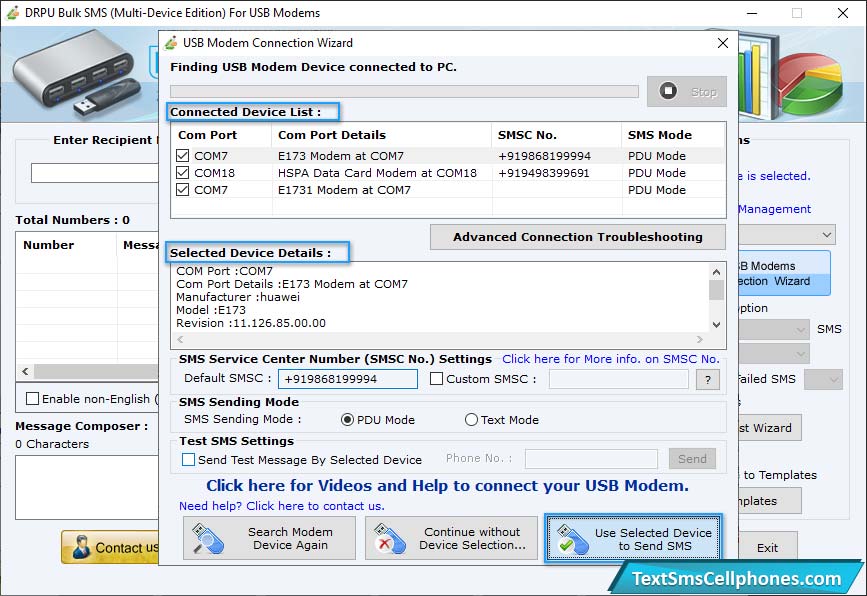Click the Default SMSC input field
The image size is (867, 596).
[348, 379]
